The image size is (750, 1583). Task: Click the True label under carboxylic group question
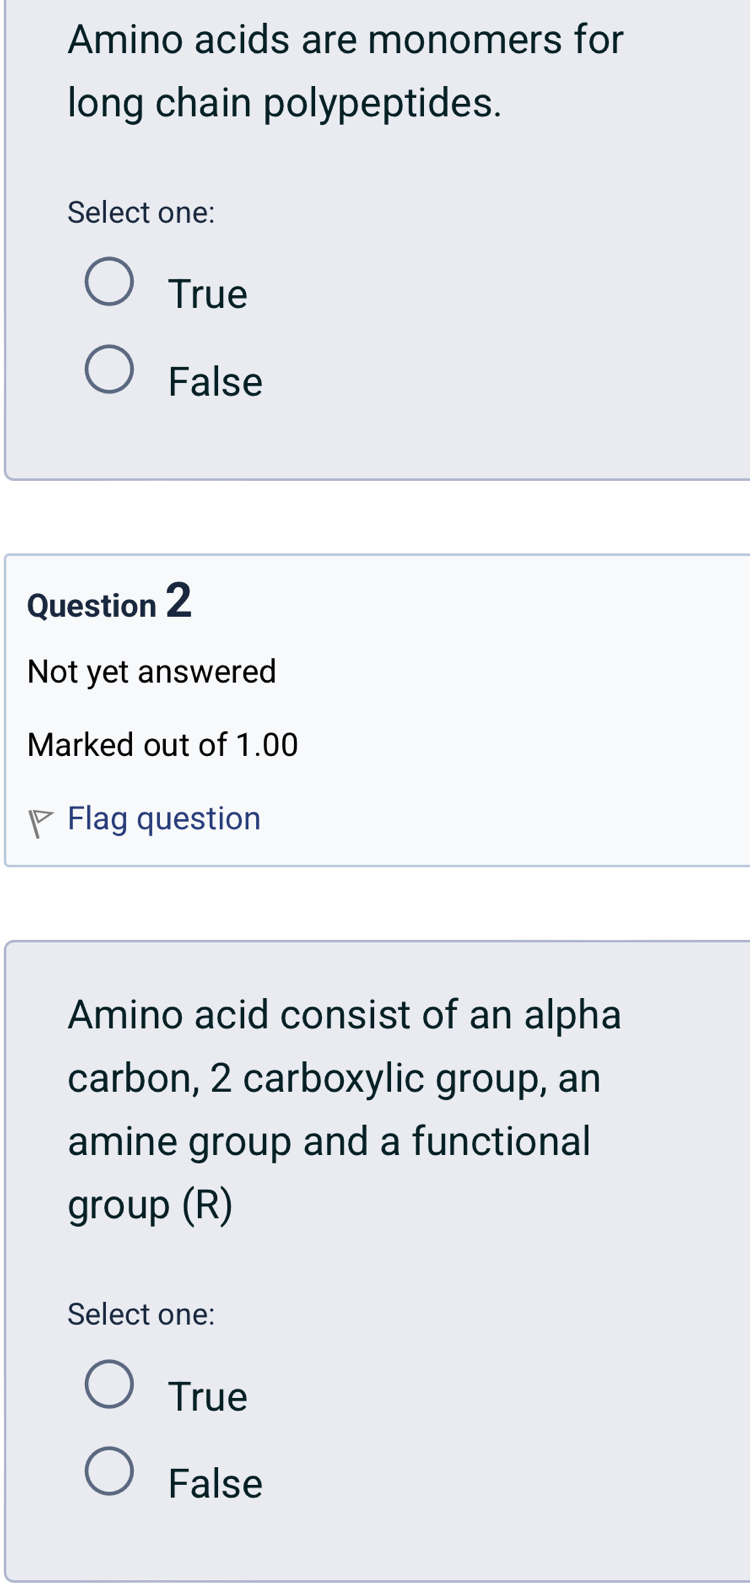(207, 1396)
